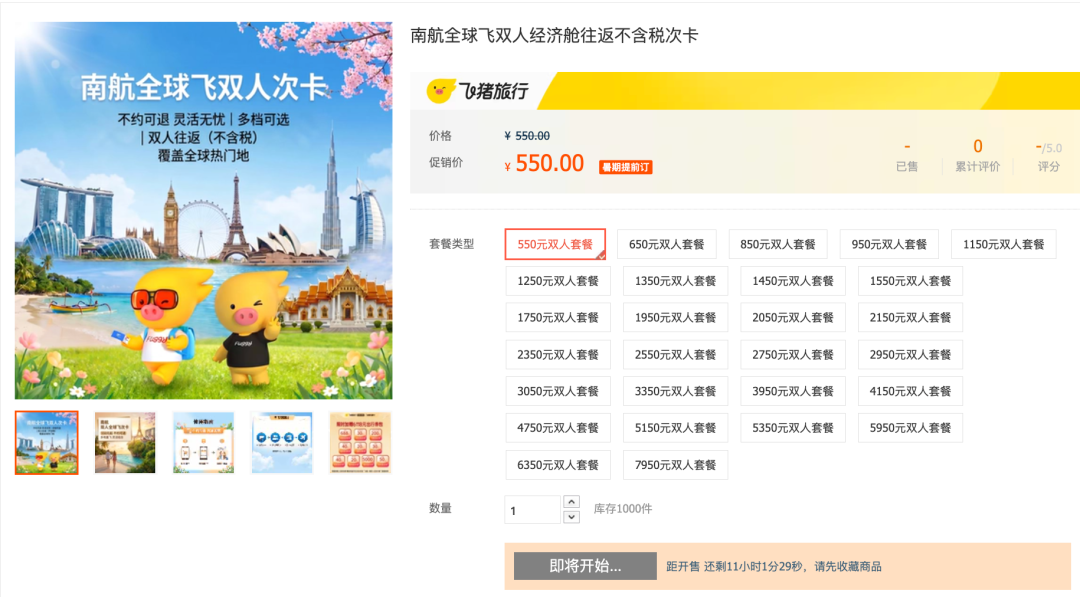1080x597 pixels.
Task: Pick the 1150元双人套餐 option
Action: coord(1004,244)
